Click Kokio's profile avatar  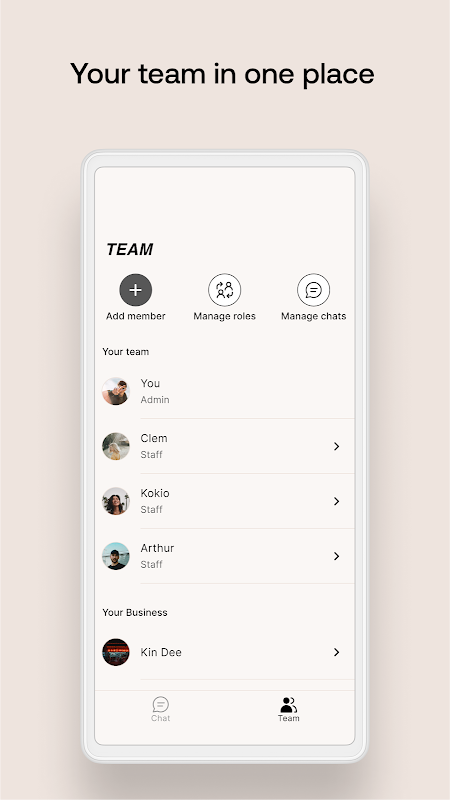(116, 501)
